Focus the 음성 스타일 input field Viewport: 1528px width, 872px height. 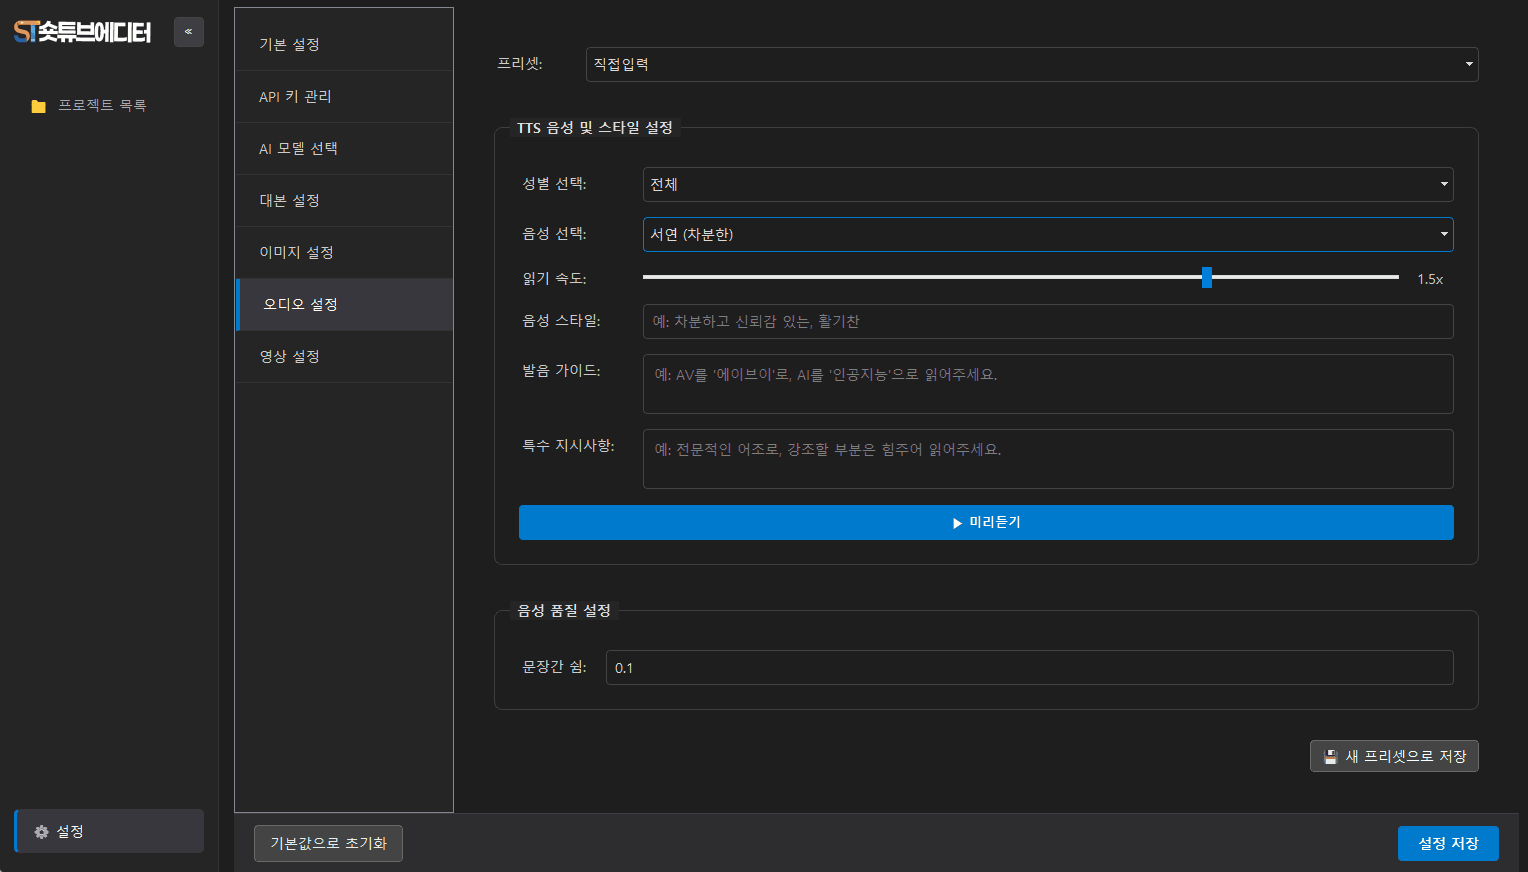click(1047, 321)
